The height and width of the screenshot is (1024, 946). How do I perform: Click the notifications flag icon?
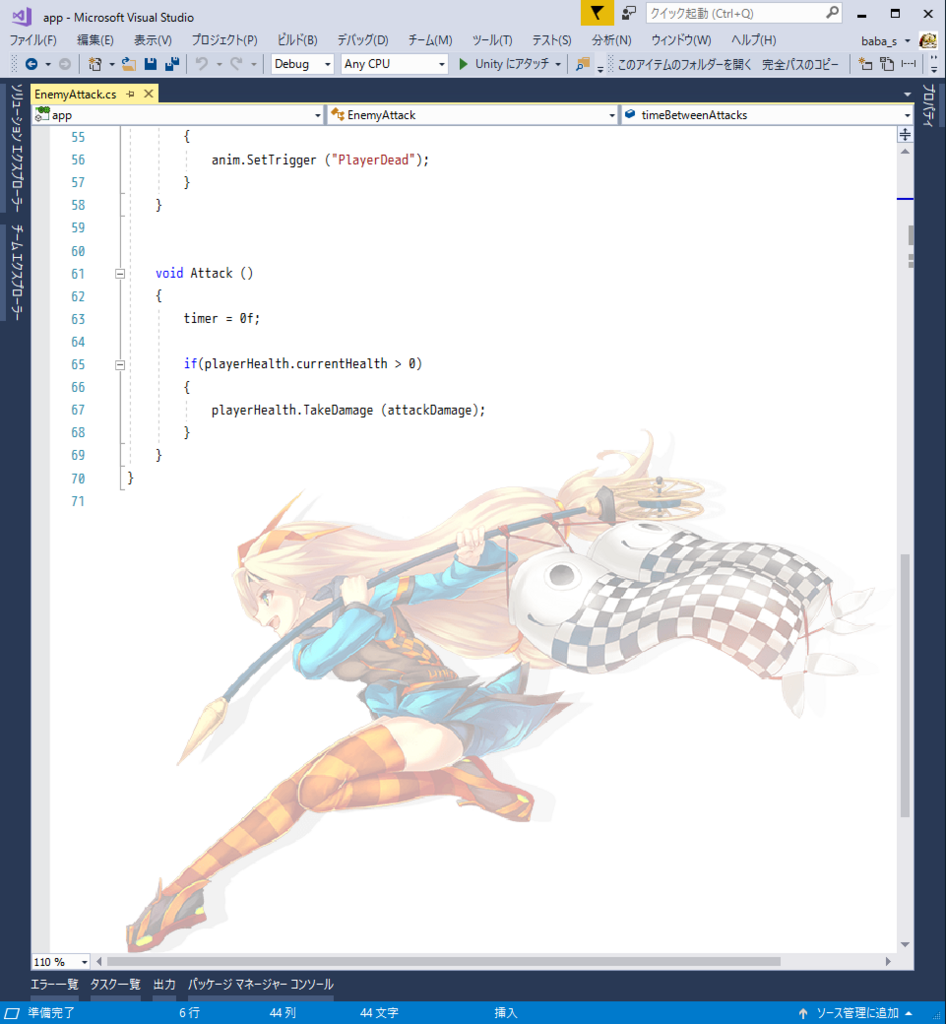pyautogui.click(x=597, y=12)
